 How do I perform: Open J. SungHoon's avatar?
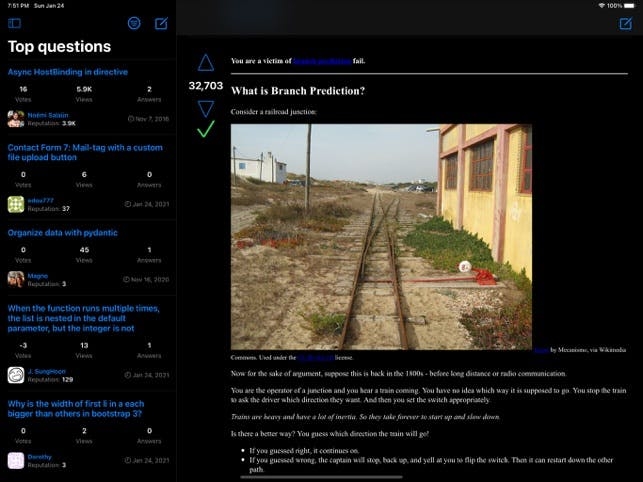[x=16, y=375]
